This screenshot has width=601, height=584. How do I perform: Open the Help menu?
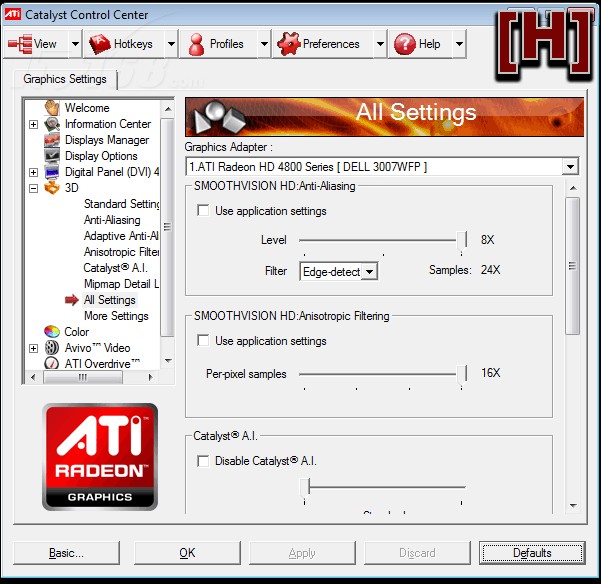tap(421, 44)
